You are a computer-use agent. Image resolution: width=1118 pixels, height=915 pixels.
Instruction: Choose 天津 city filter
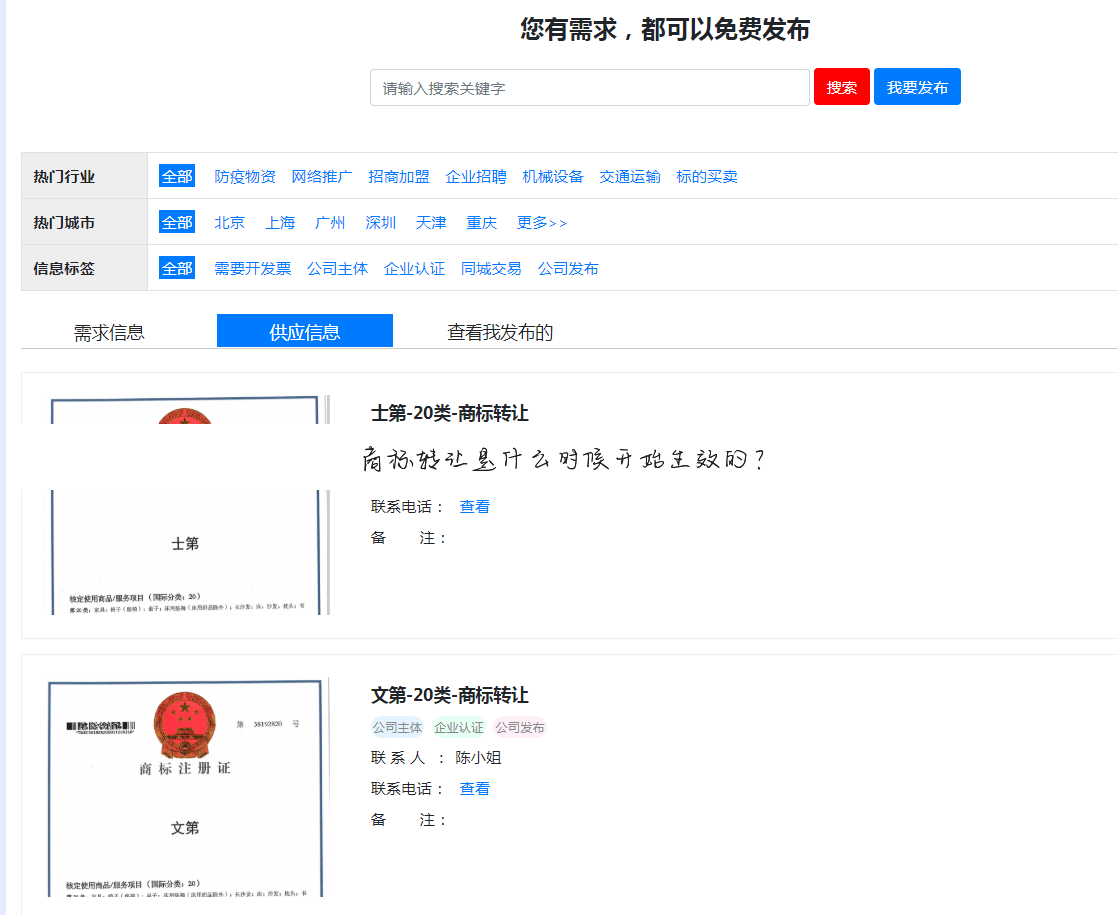pyautogui.click(x=431, y=223)
